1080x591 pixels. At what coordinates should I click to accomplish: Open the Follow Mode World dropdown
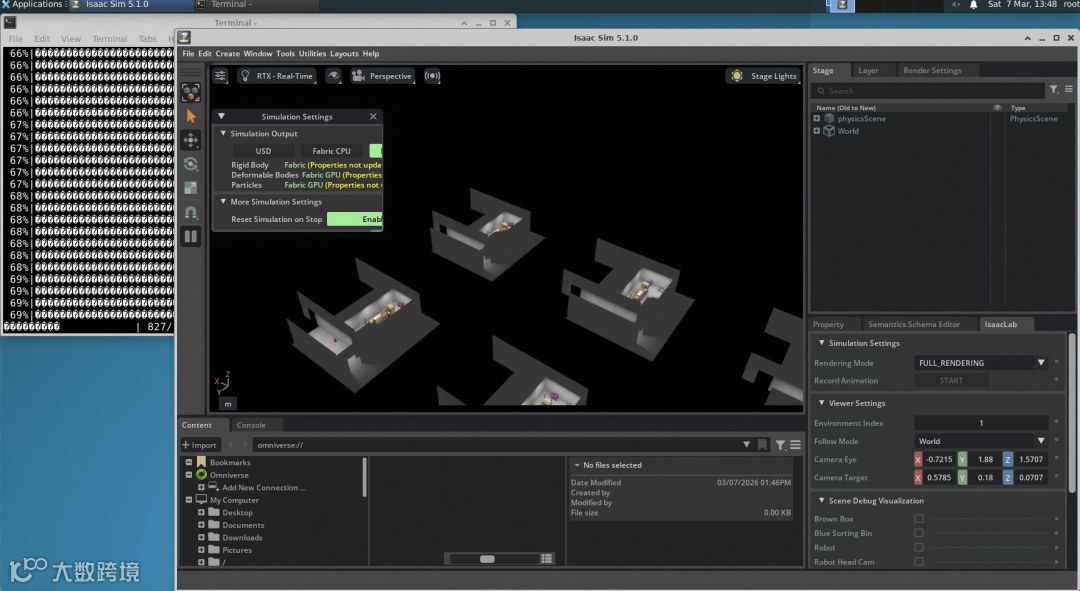point(981,441)
